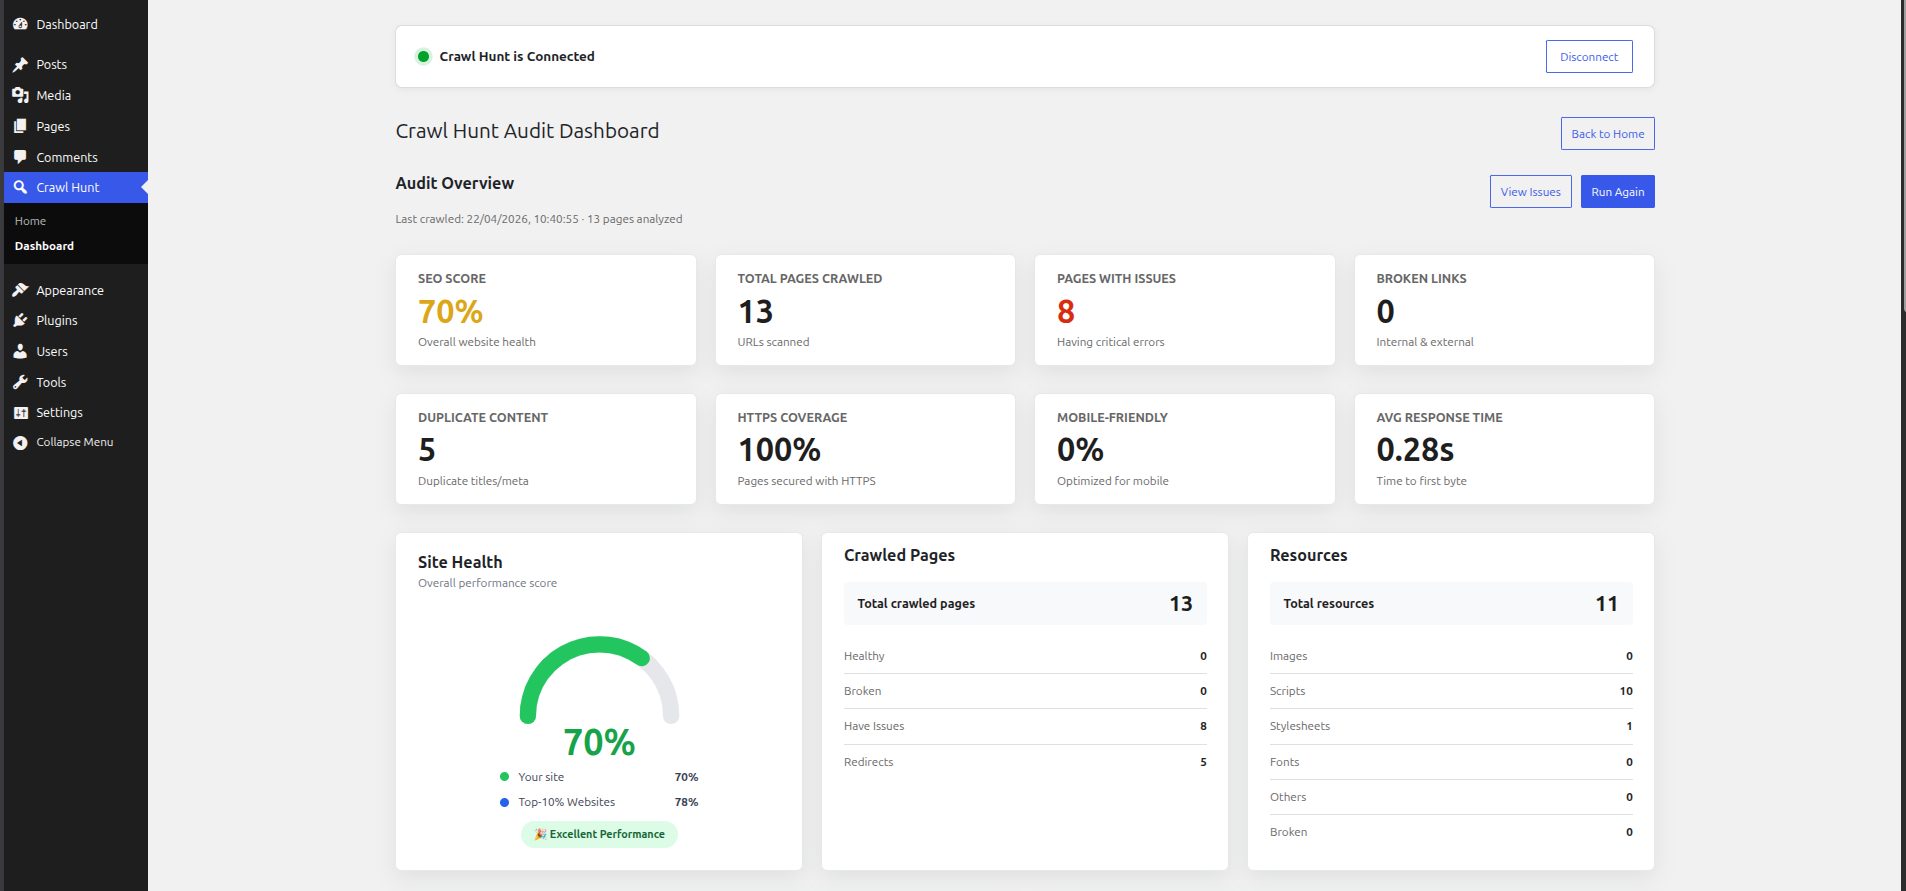Open the Tools menu item
The height and width of the screenshot is (891, 1906).
pyautogui.click(x=76, y=382)
